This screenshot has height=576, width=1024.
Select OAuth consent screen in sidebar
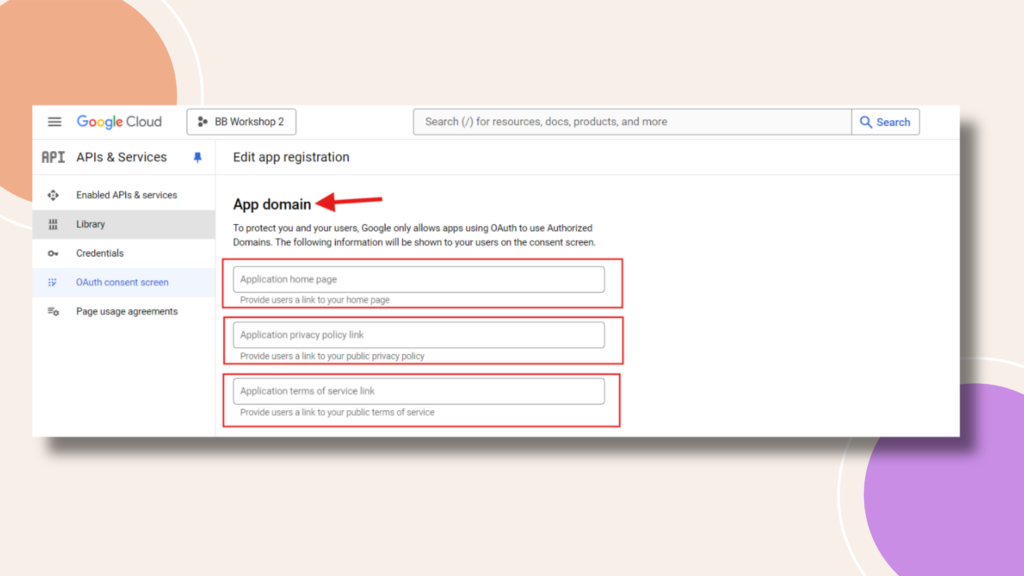click(122, 282)
